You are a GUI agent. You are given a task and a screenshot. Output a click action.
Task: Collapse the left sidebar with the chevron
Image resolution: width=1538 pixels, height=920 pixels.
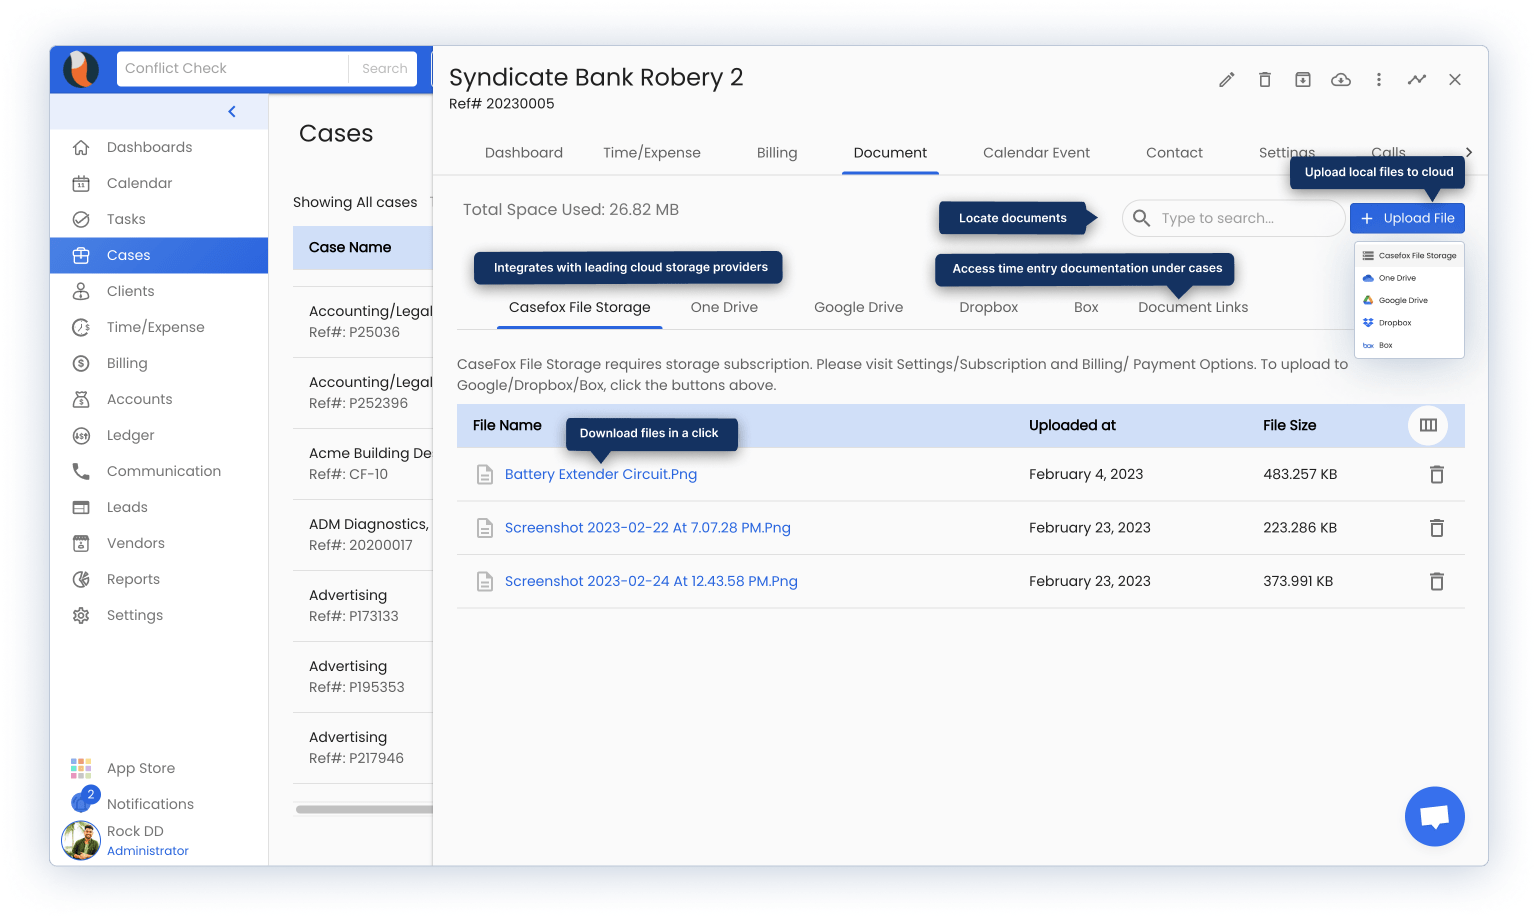click(x=232, y=112)
